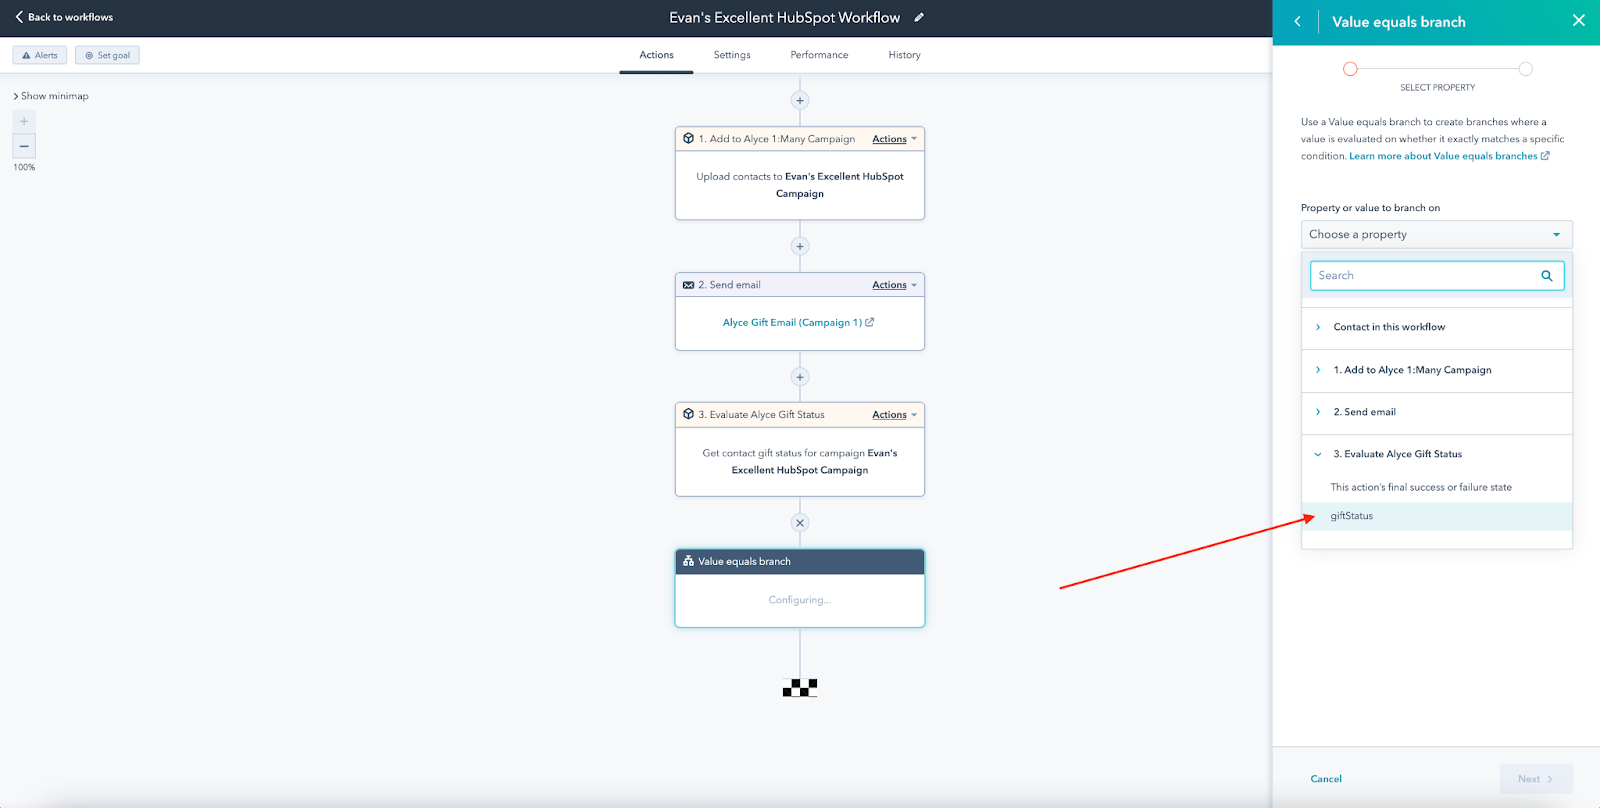Click envelope icon on Send email card
The image size is (1600, 808).
(688, 285)
